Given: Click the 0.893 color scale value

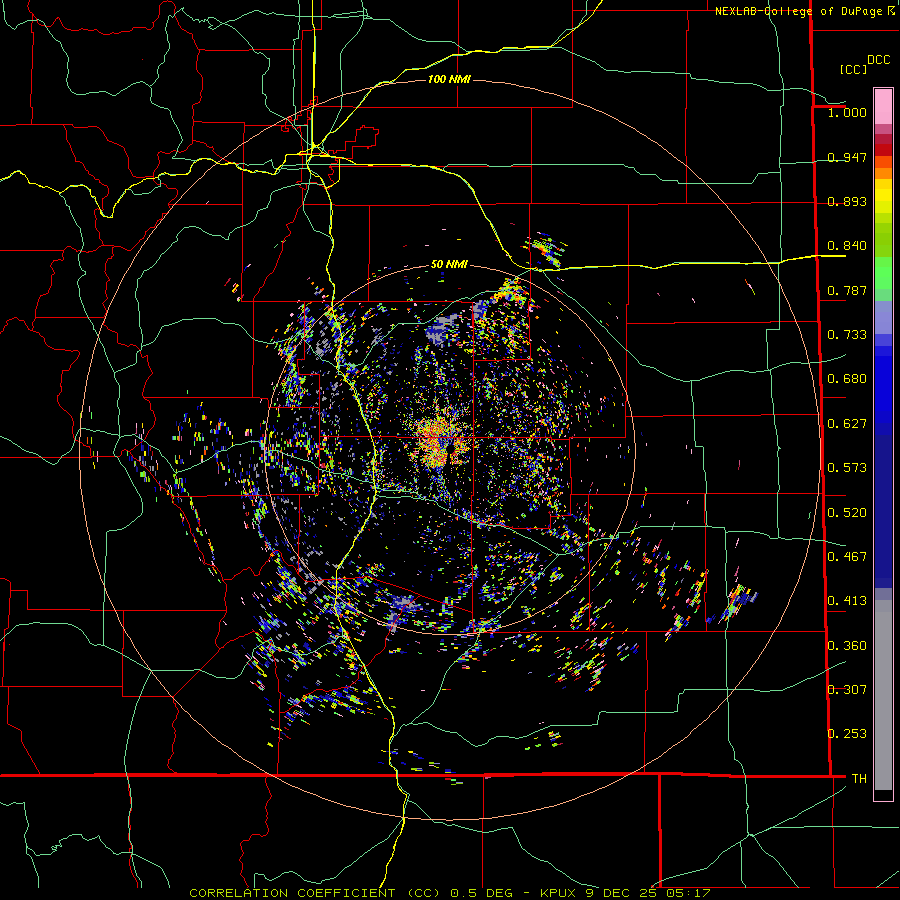Looking at the screenshot, I should click(x=847, y=201).
